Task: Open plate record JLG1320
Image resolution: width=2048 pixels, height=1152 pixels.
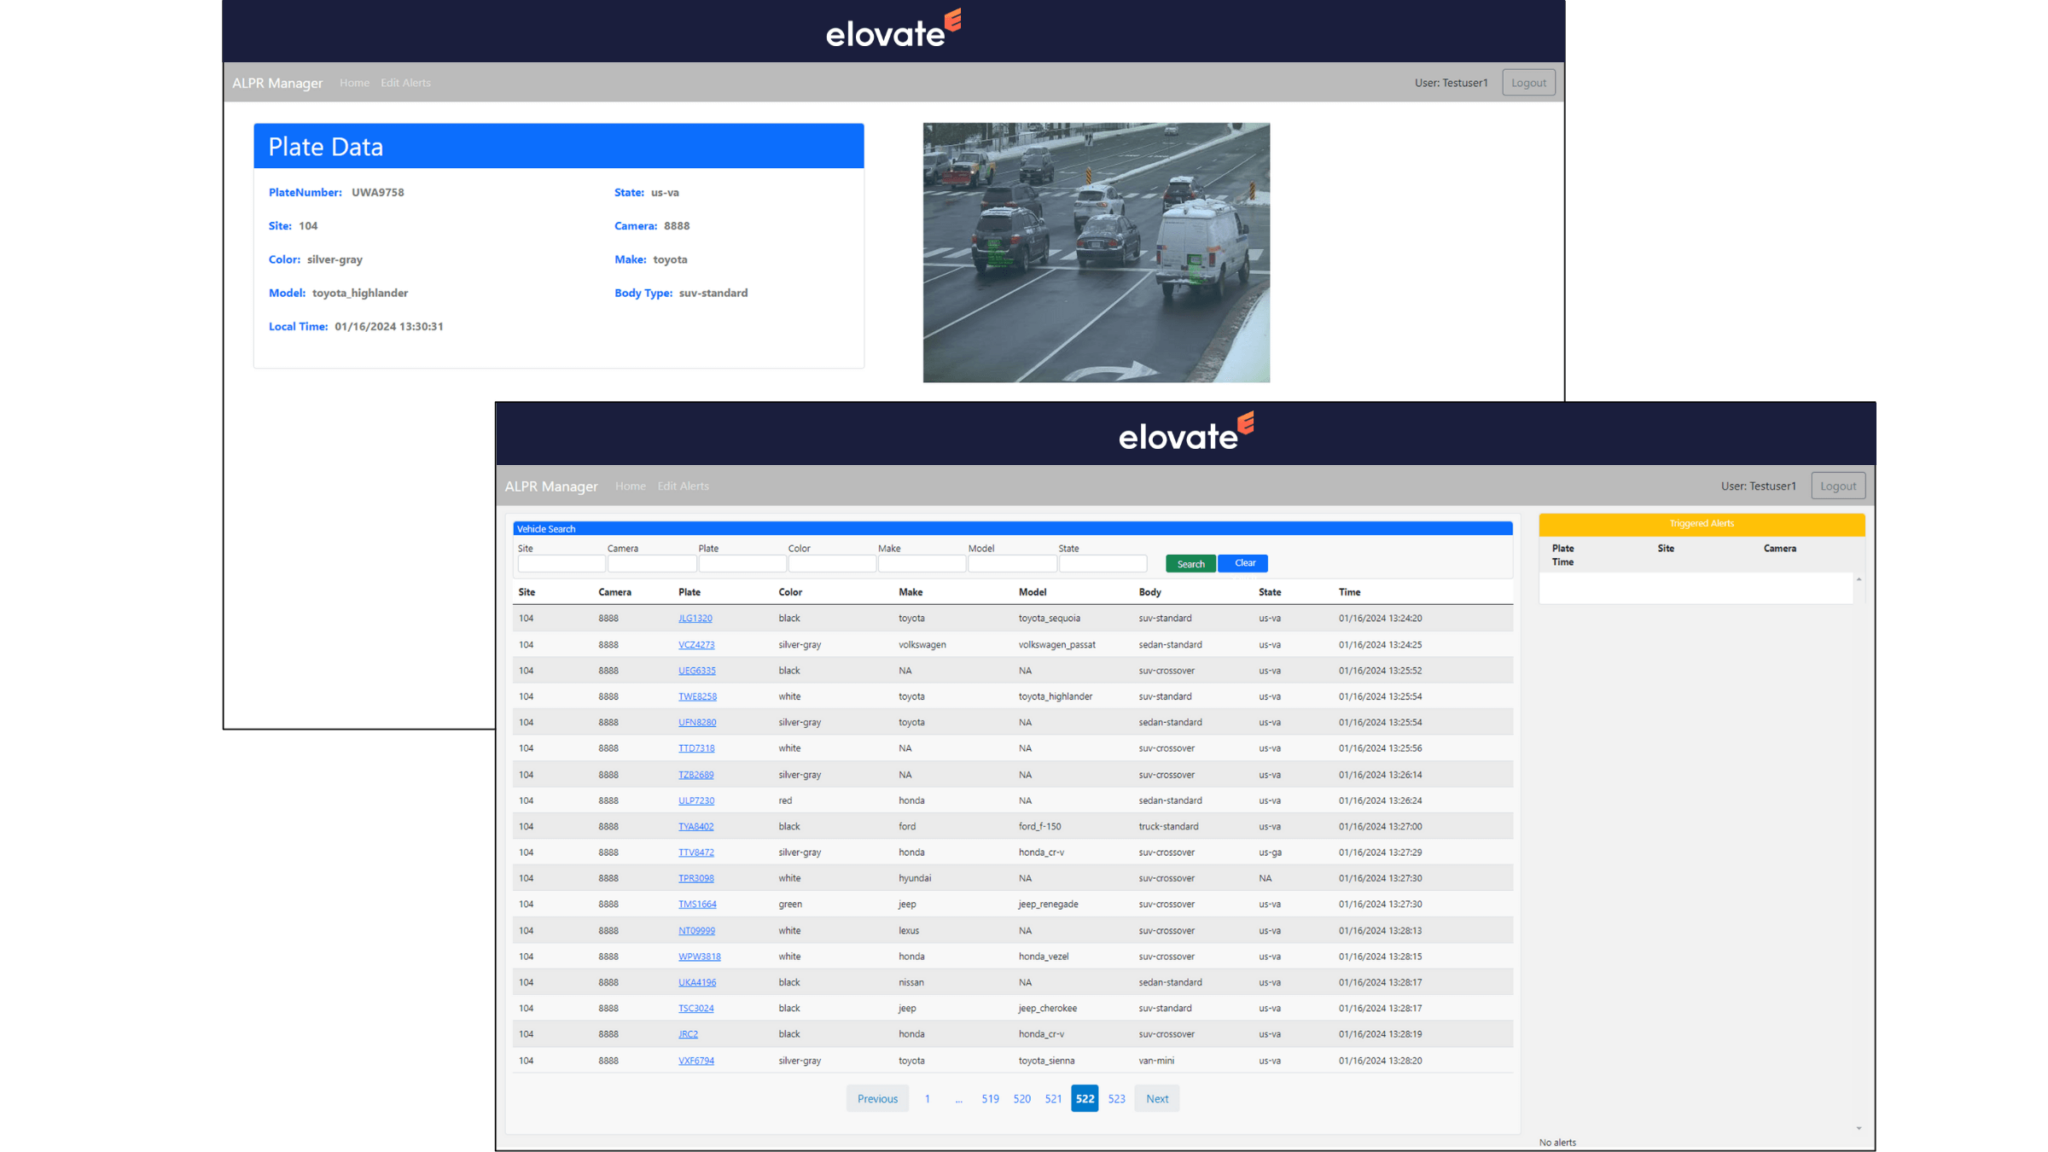Action: pyautogui.click(x=695, y=618)
